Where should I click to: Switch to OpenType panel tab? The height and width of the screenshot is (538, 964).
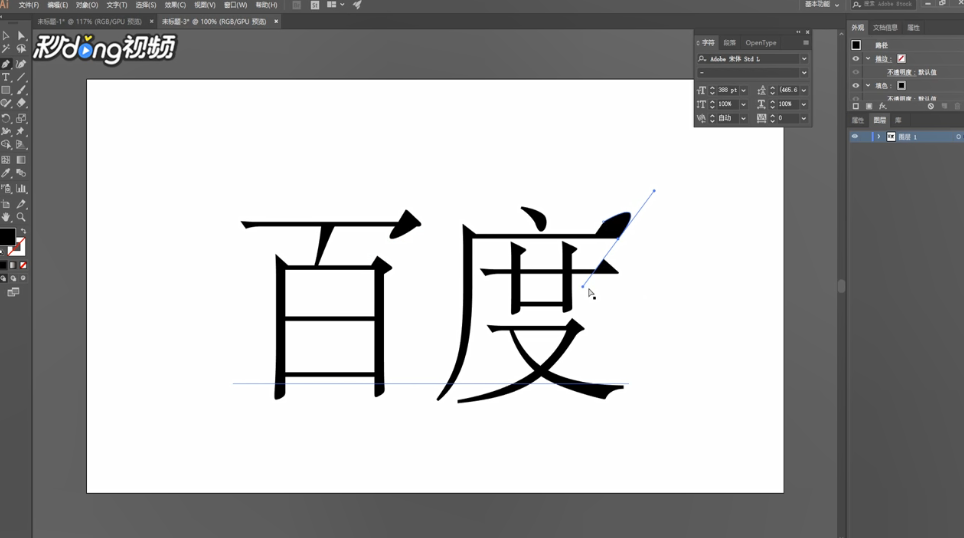(761, 43)
